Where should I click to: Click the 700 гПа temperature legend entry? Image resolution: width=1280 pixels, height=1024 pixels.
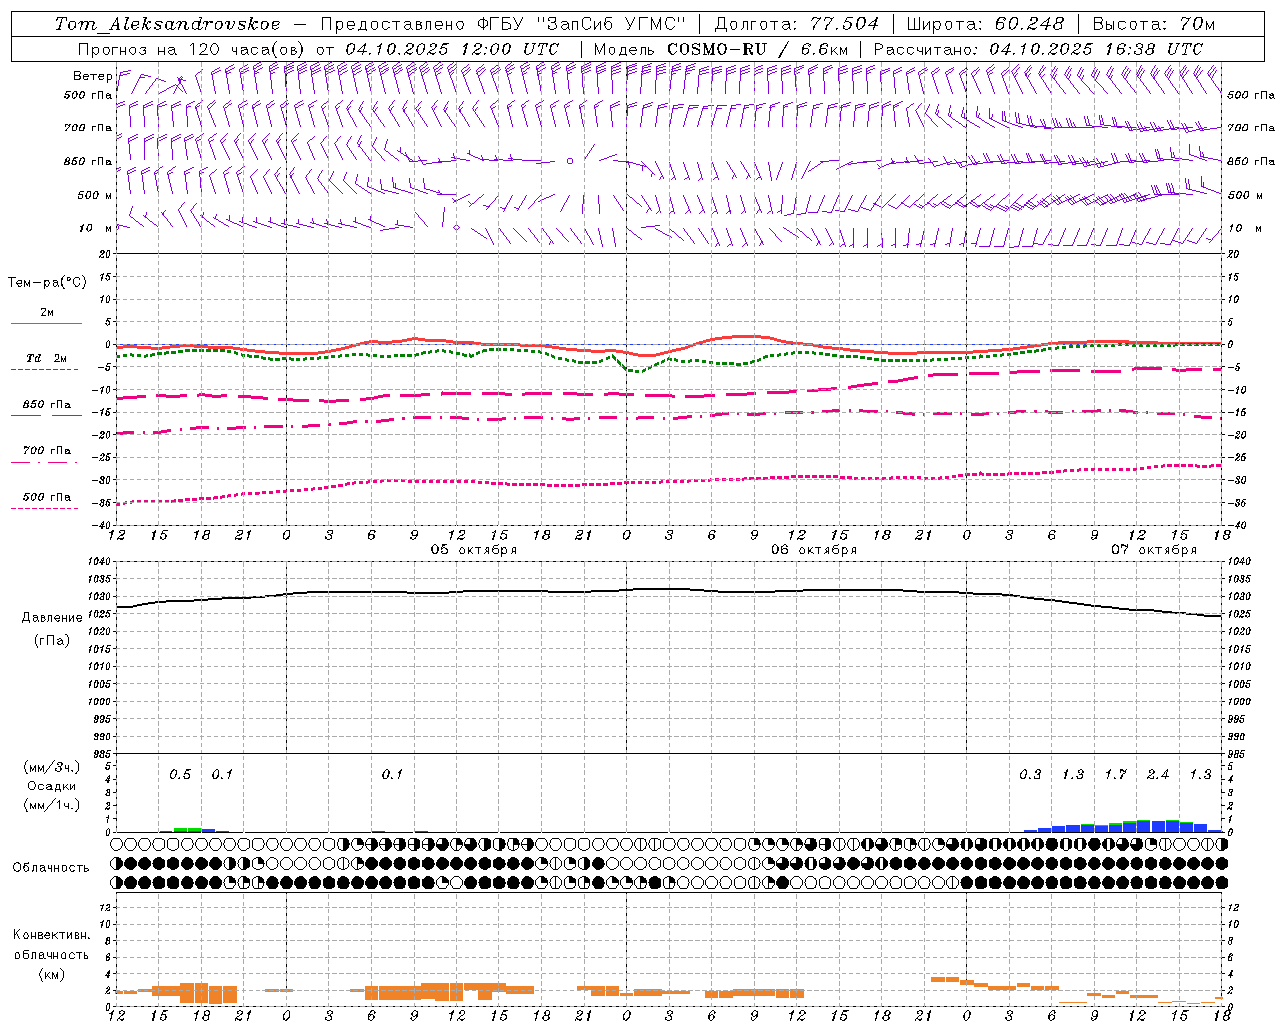point(47,450)
